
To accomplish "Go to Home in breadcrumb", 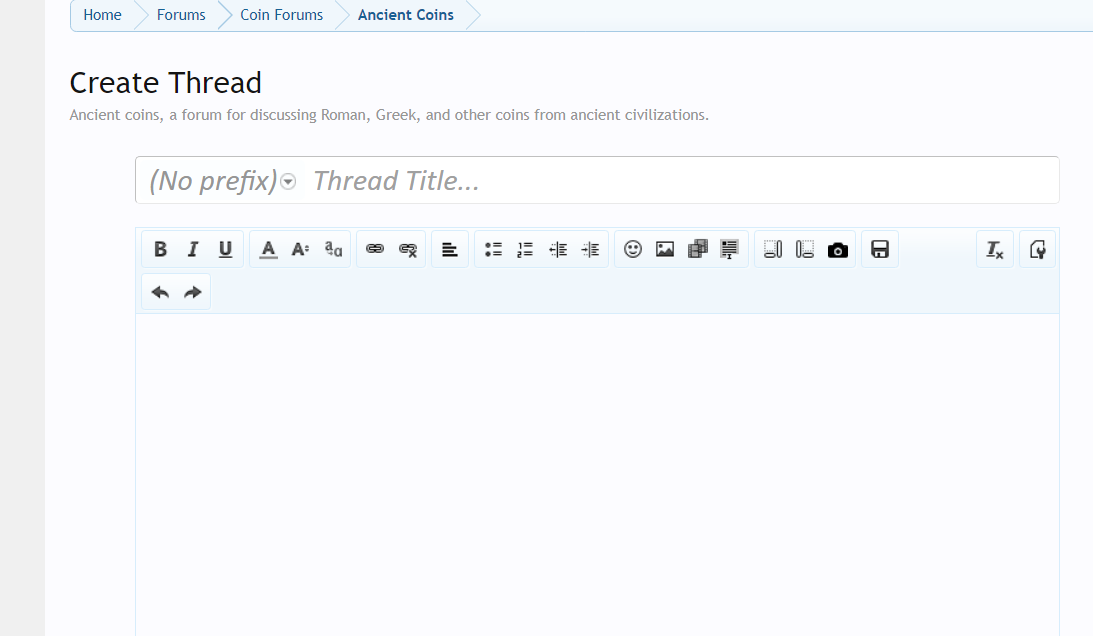I will [x=102, y=15].
